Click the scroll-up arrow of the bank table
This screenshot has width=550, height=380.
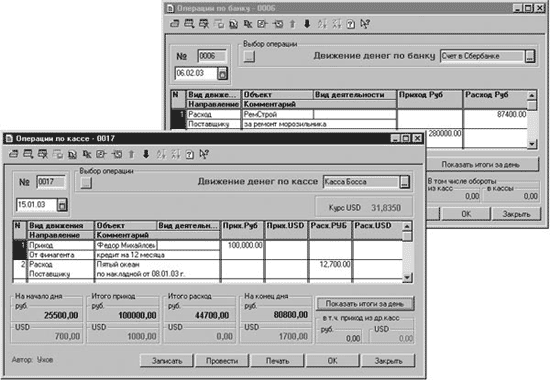[x=532, y=95]
